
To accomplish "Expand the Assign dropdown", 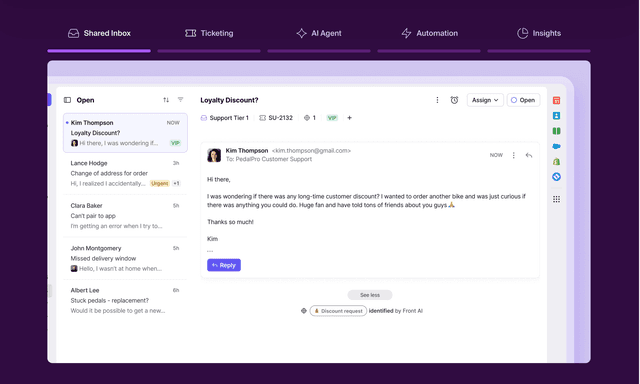I will pyautogui.click(x=485, y=100).
